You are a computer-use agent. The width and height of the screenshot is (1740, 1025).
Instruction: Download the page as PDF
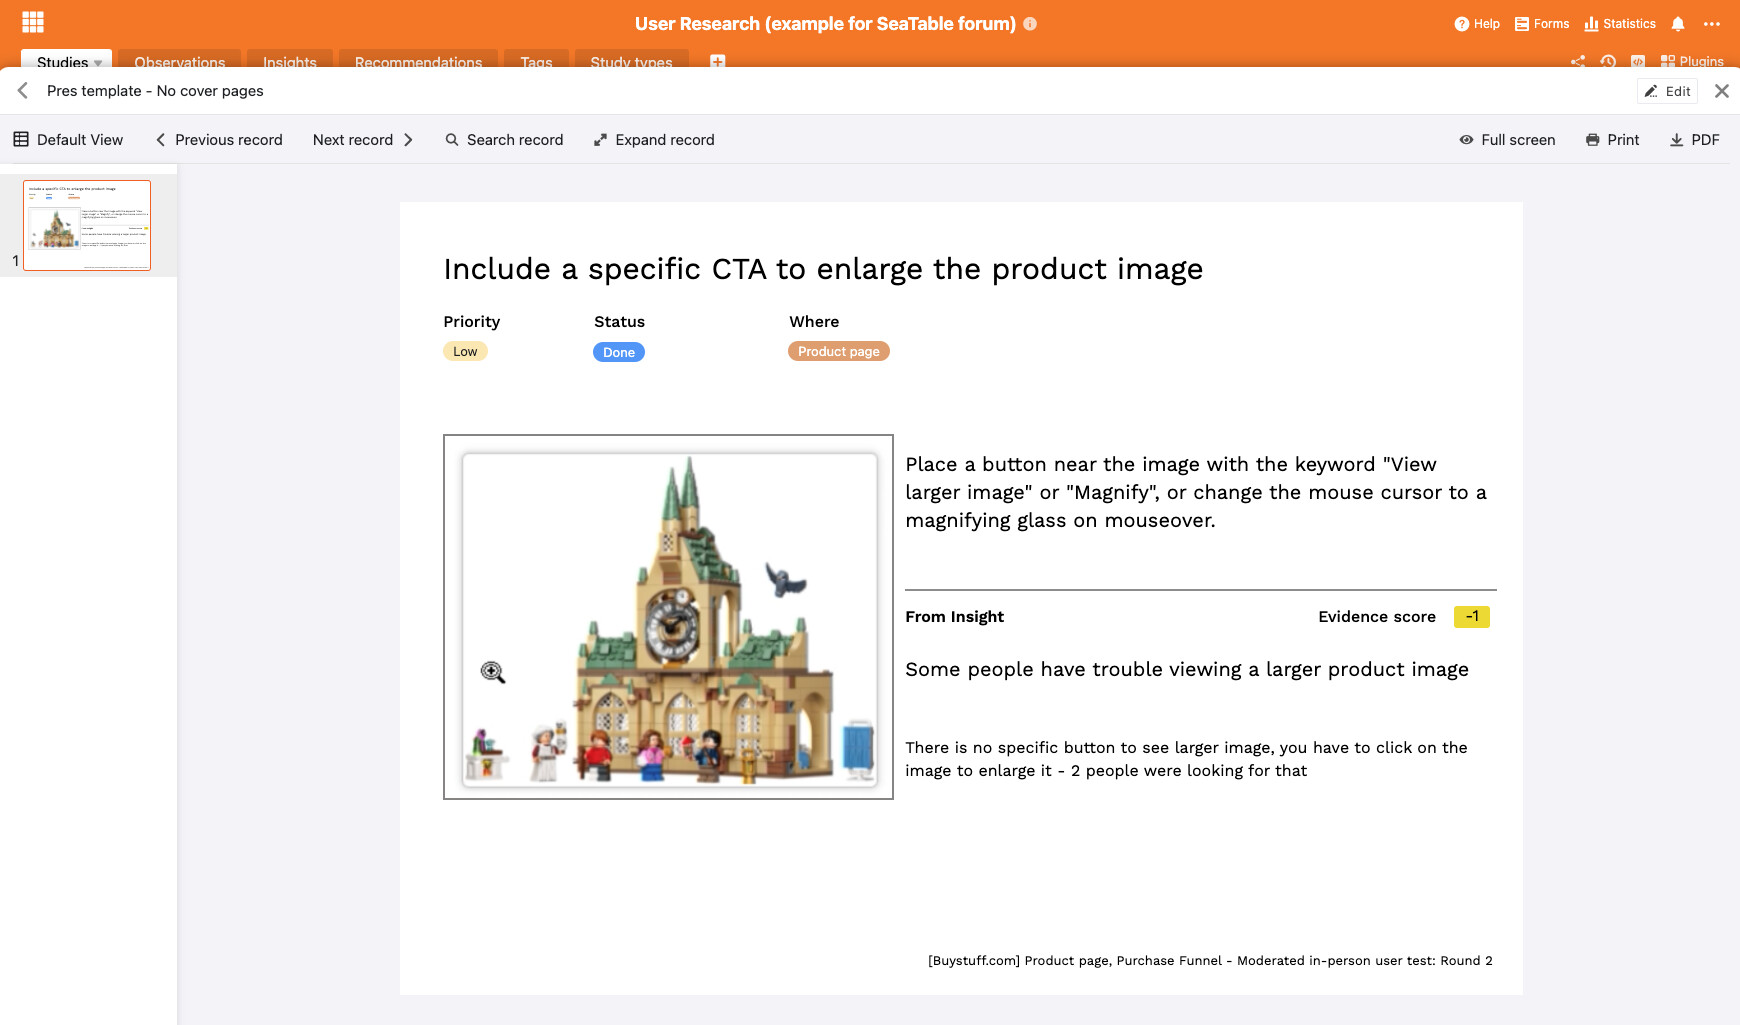pyautogui.click(x=1694, y=140)
